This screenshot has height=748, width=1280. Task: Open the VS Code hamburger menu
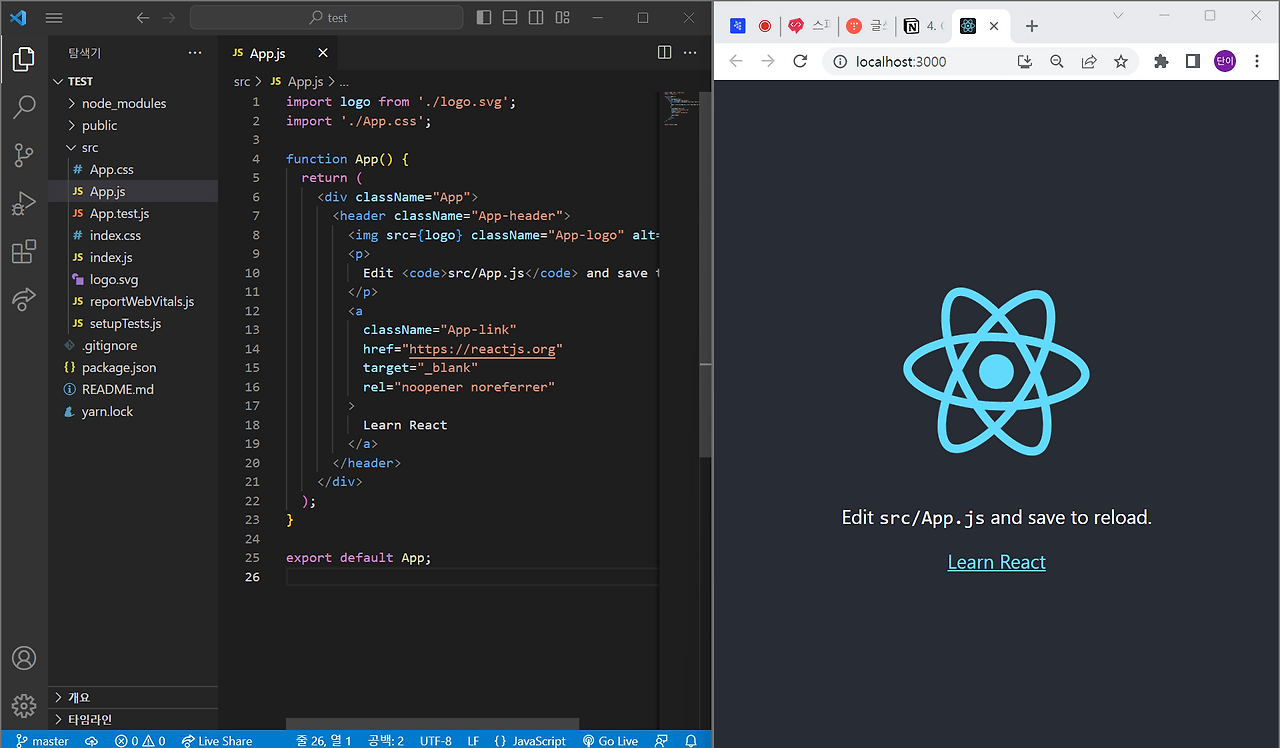53,17
